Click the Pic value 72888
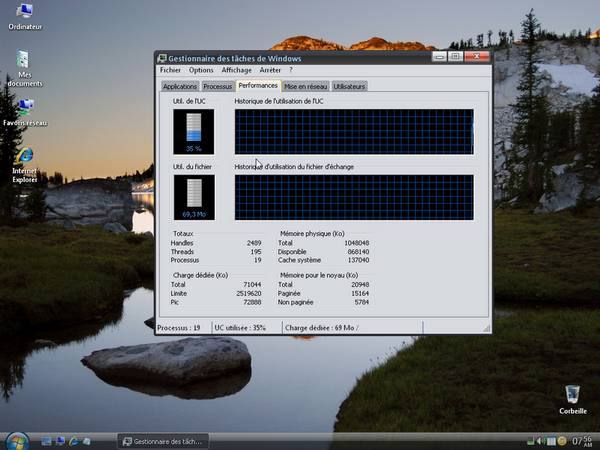 [x=252, y=302]
